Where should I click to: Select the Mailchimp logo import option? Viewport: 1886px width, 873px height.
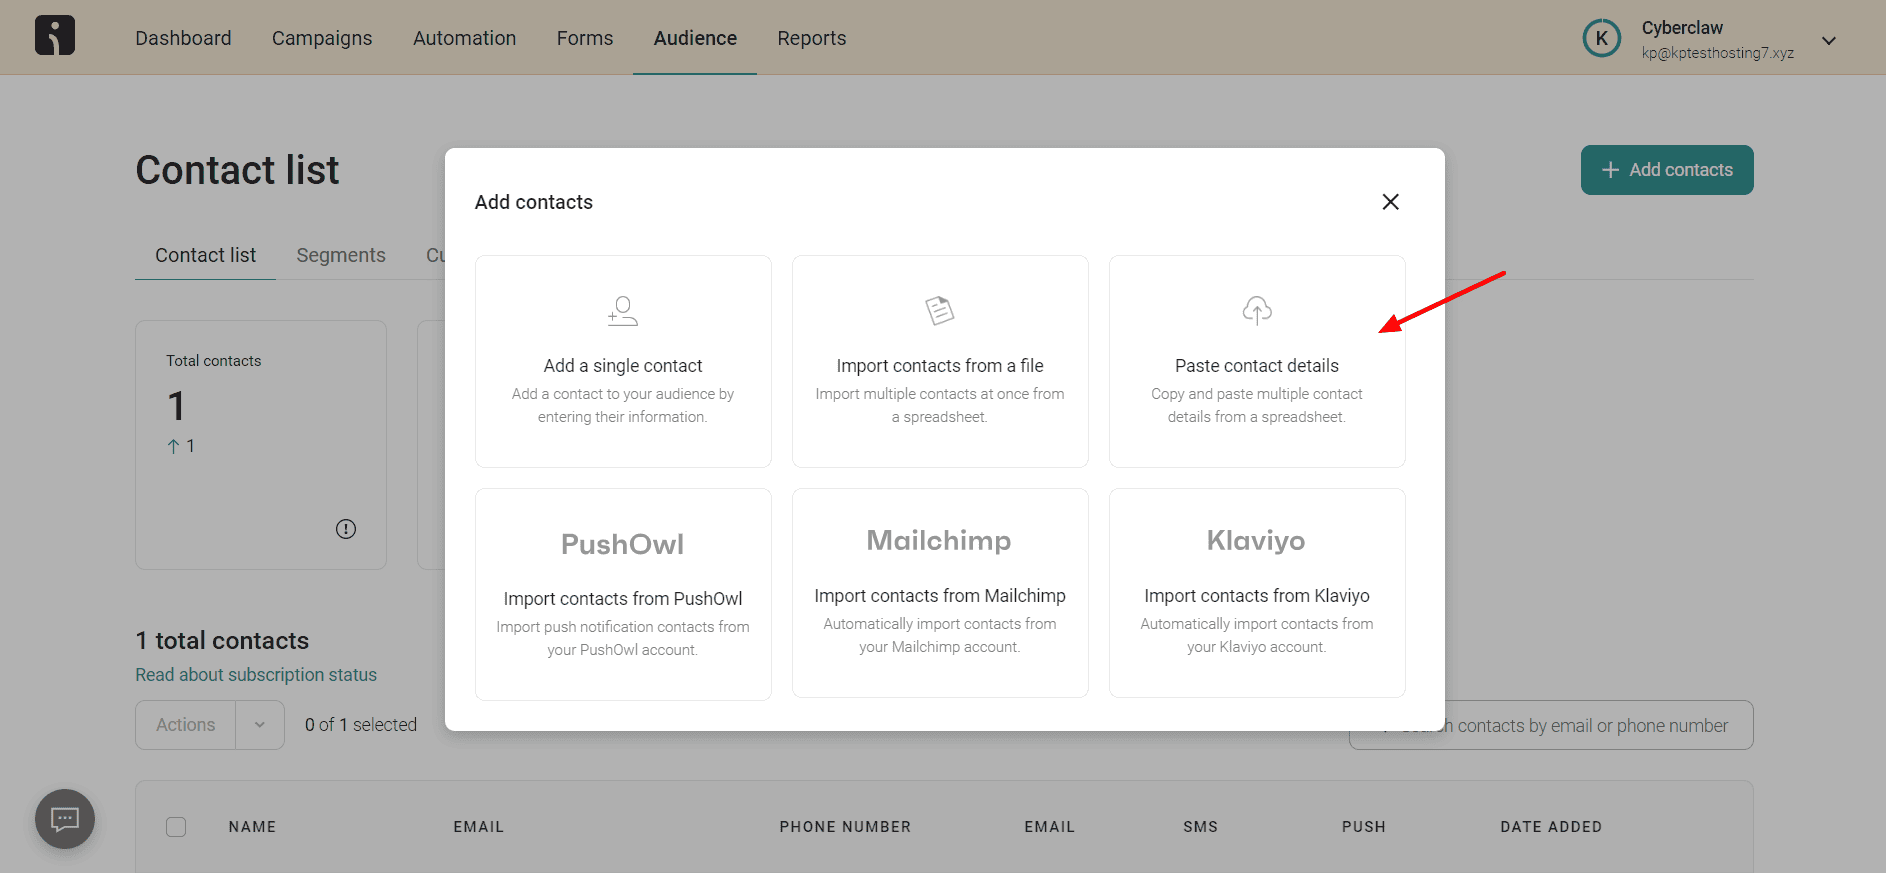[939, 541]
